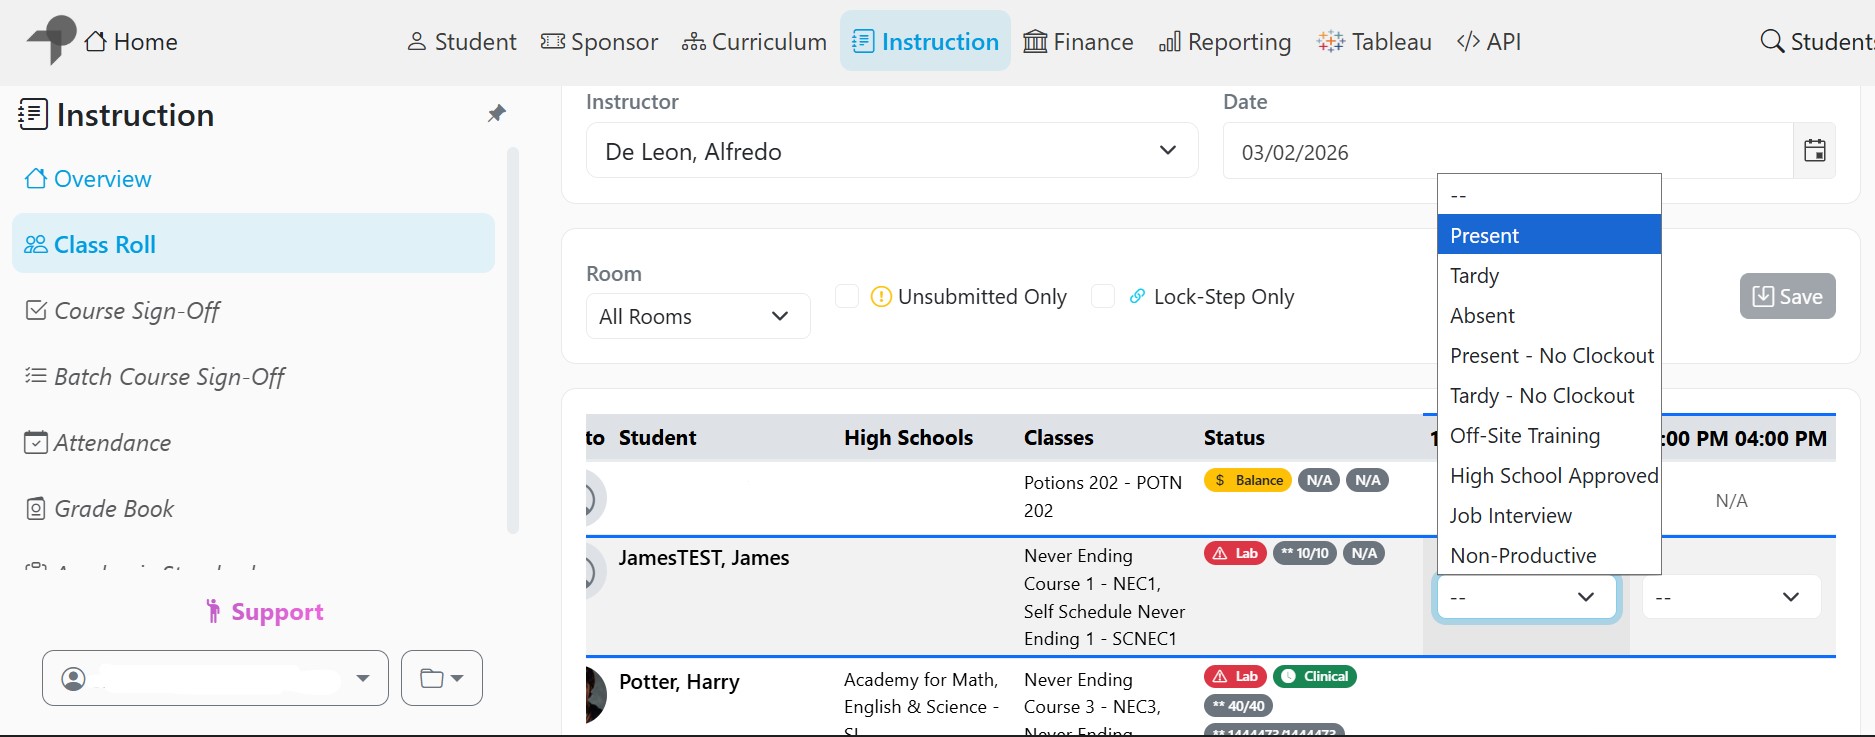Open the Instructor dropdown for De Leon, Alfredo
This screenshot has width=1875, height=737.
[891, 151]
